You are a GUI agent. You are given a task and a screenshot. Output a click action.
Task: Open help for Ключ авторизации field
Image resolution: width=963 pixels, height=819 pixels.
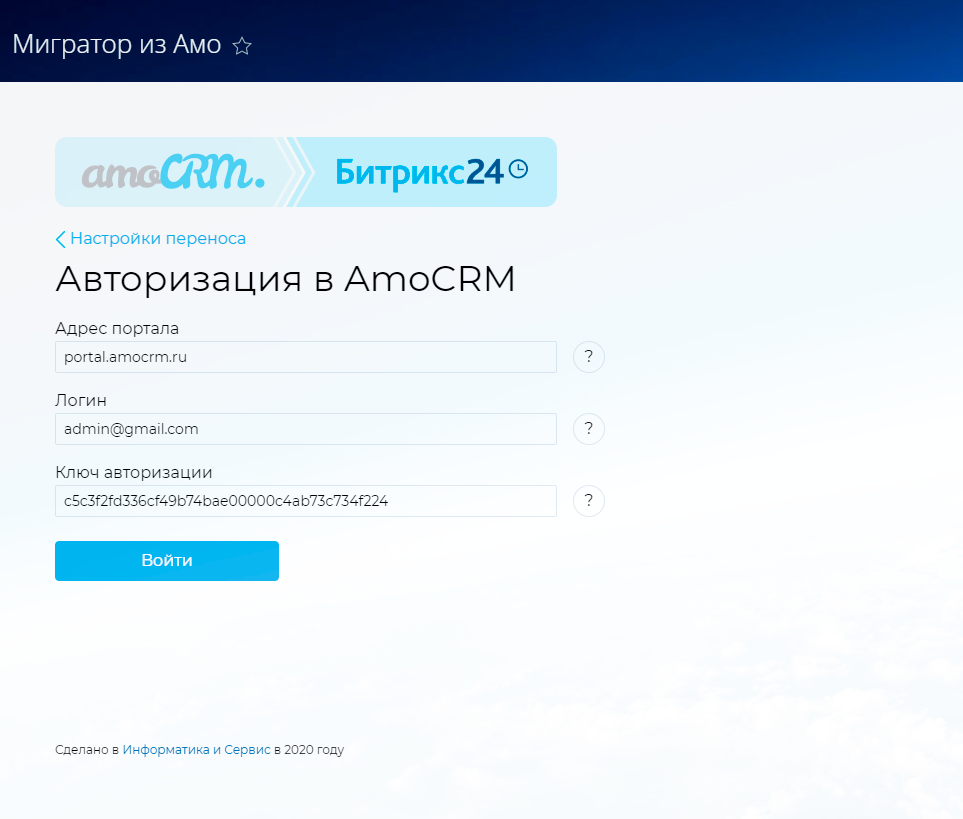tap(588, 501)
